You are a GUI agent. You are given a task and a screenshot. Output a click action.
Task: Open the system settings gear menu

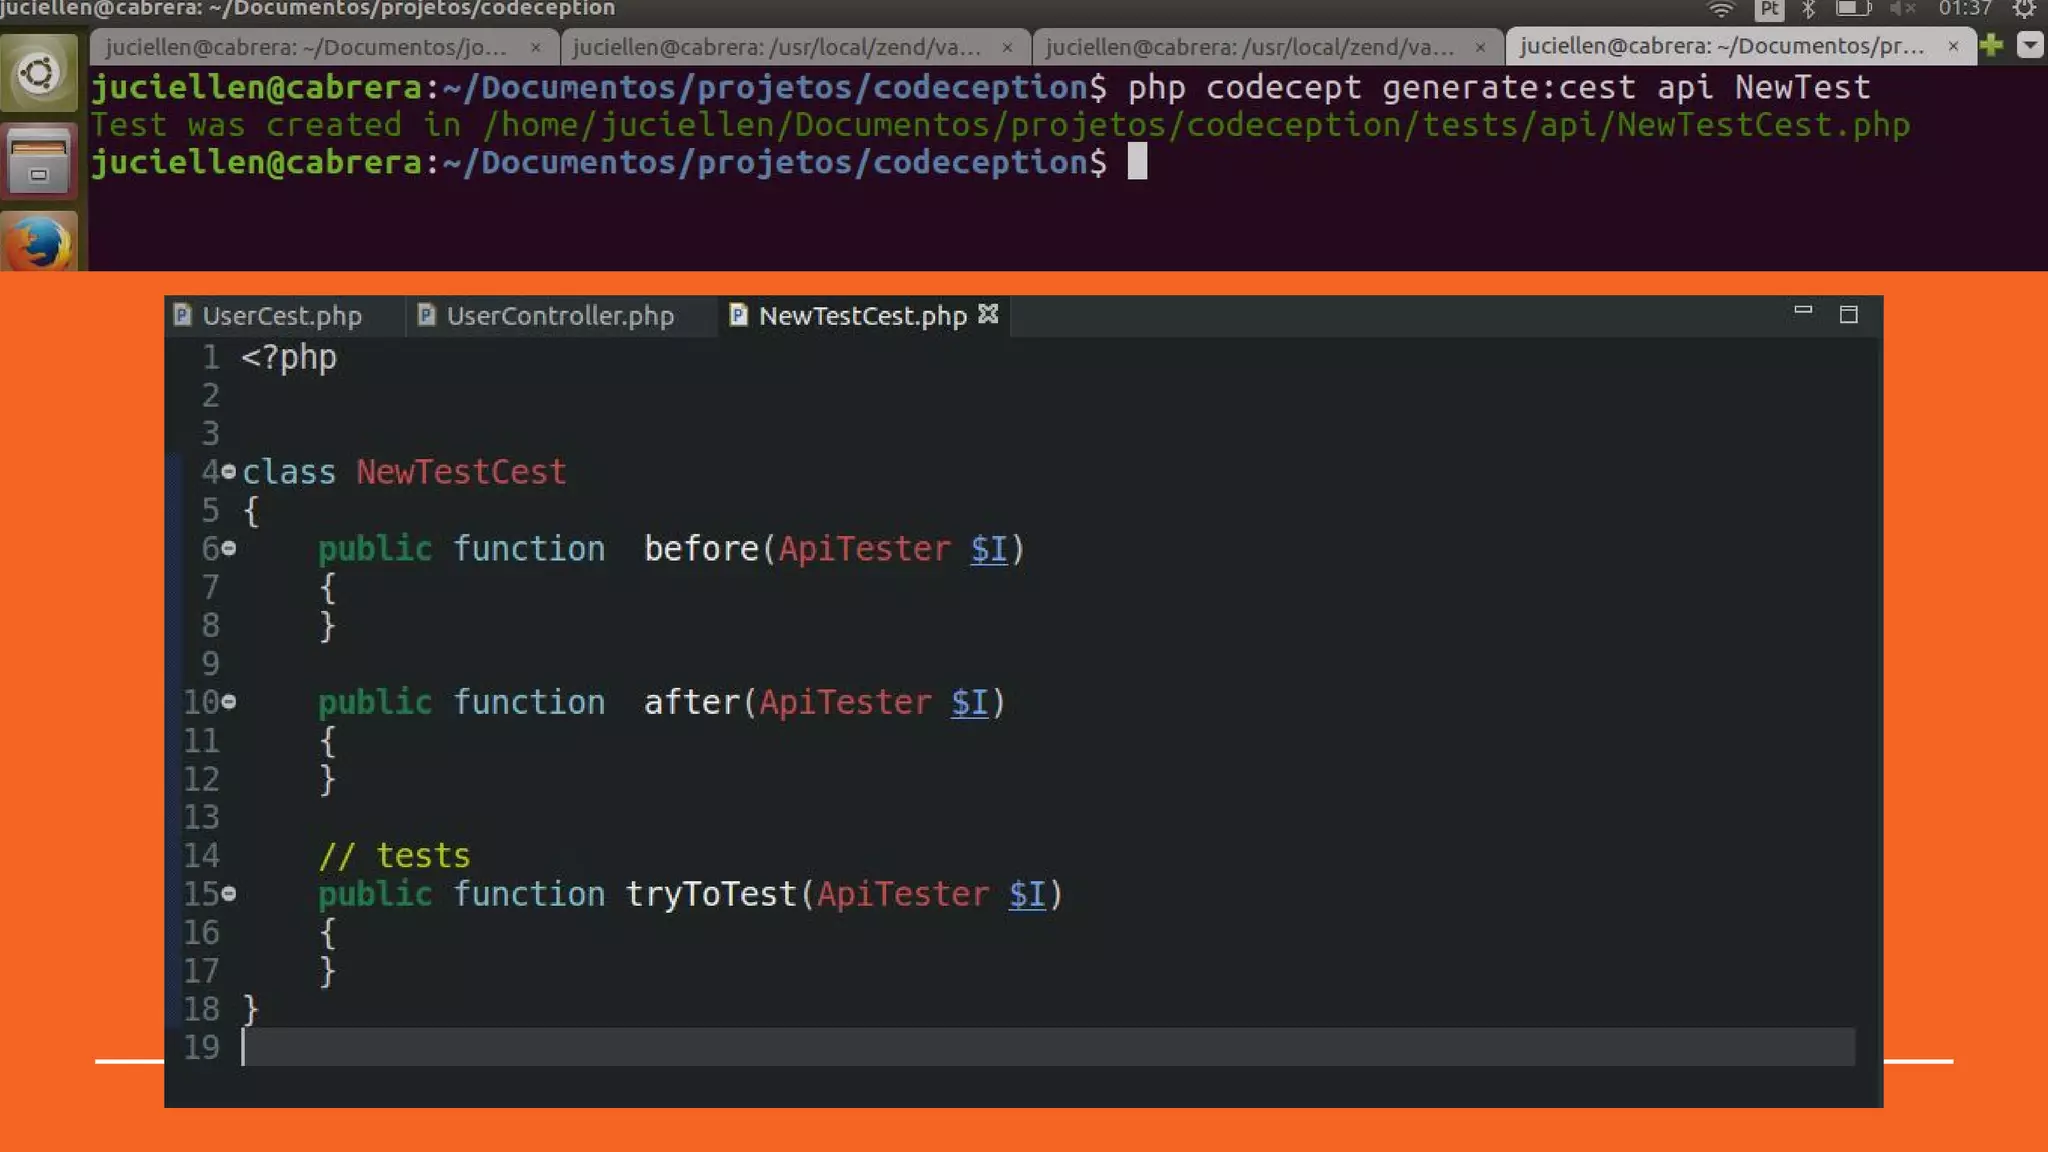tap(2024, 10)
